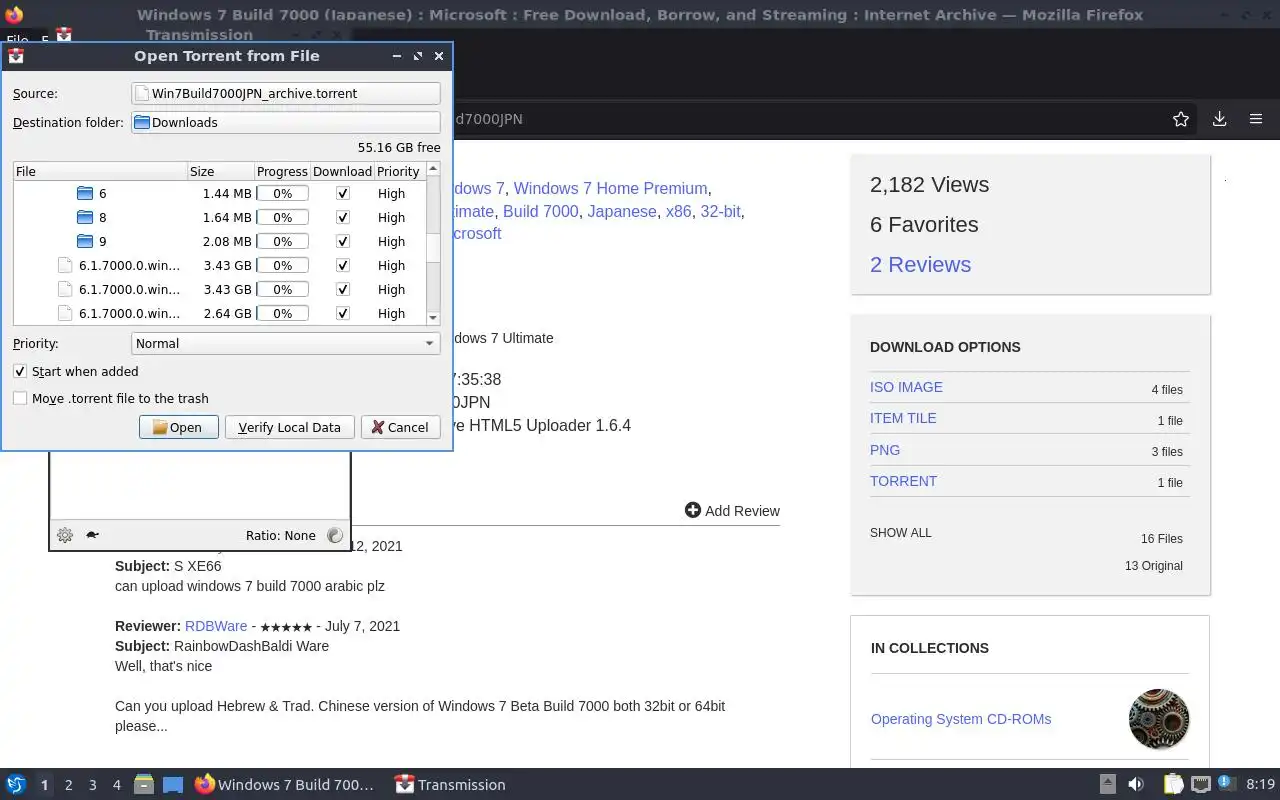Open the update notifier tray icon

click(1227, 784)
